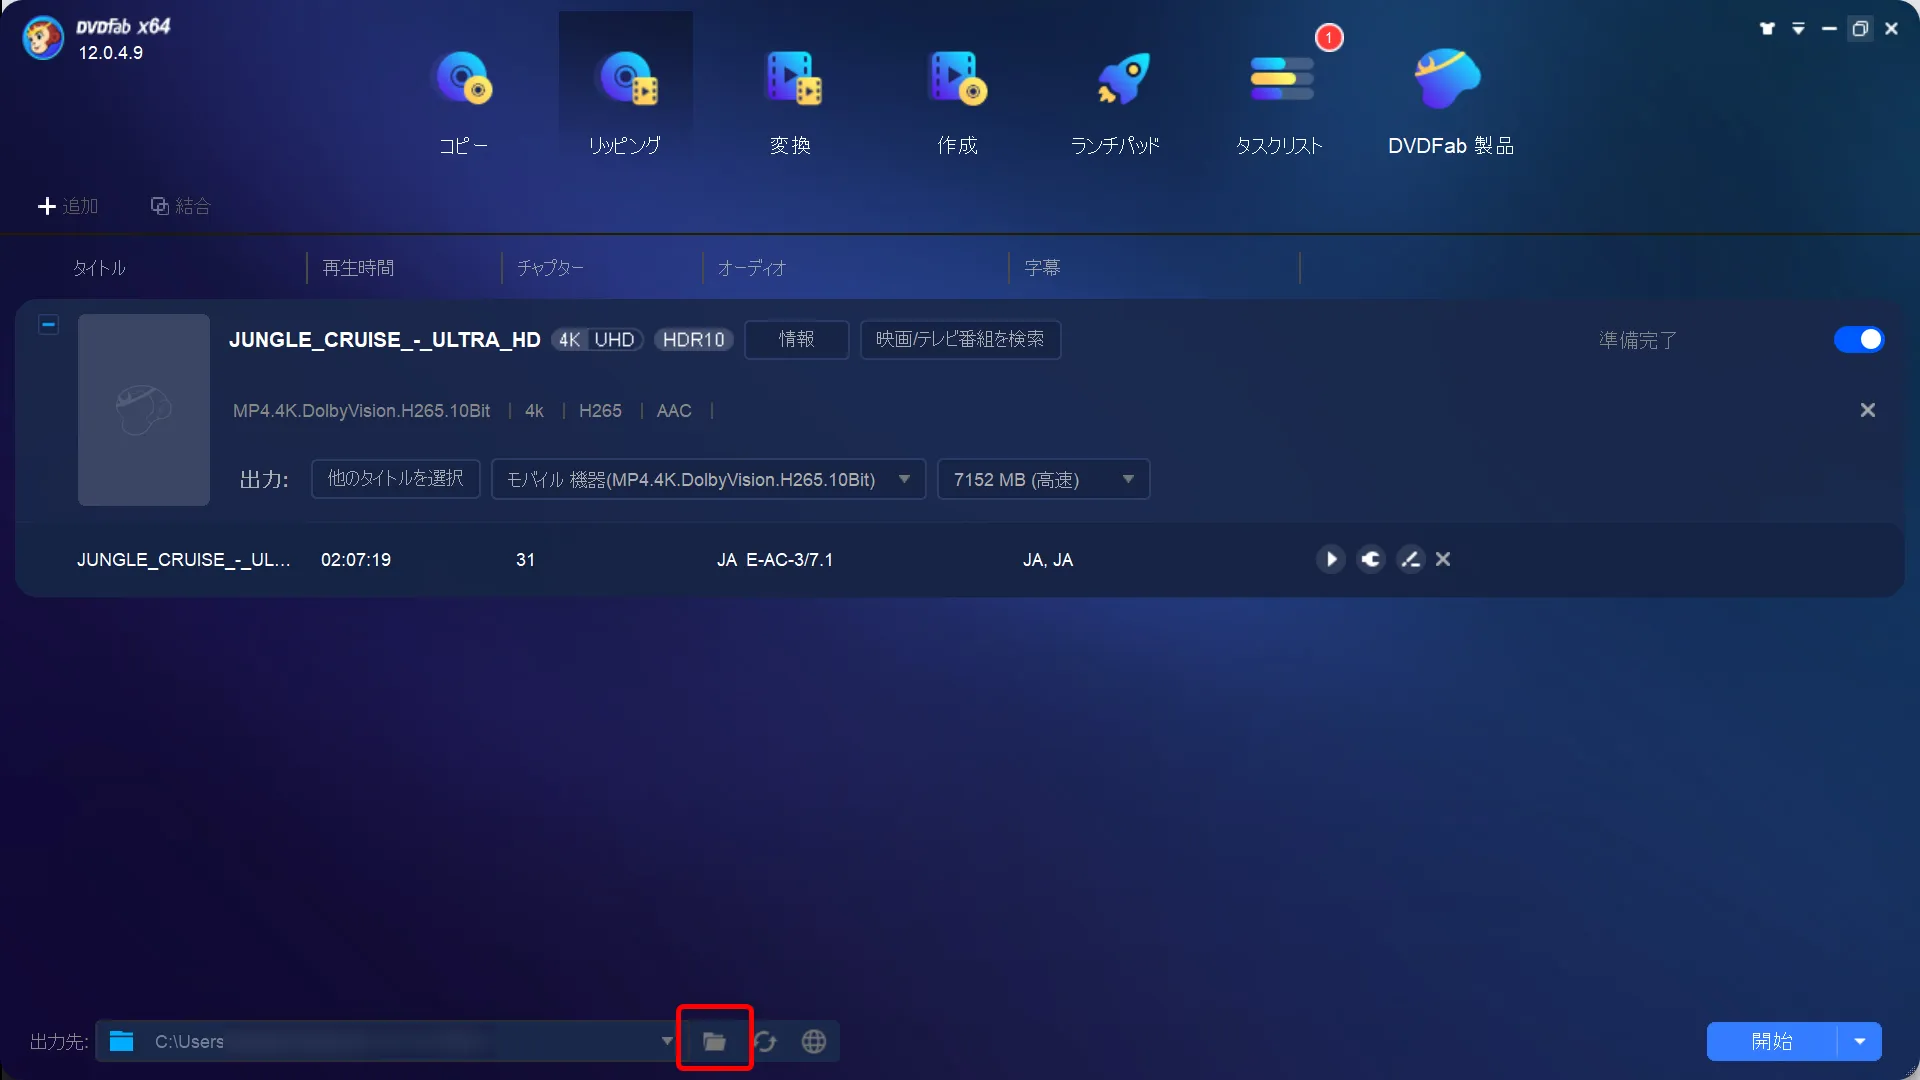Click the JUNGLE_CRUISE_-_ULTRA_HD title name

(385, 340)
